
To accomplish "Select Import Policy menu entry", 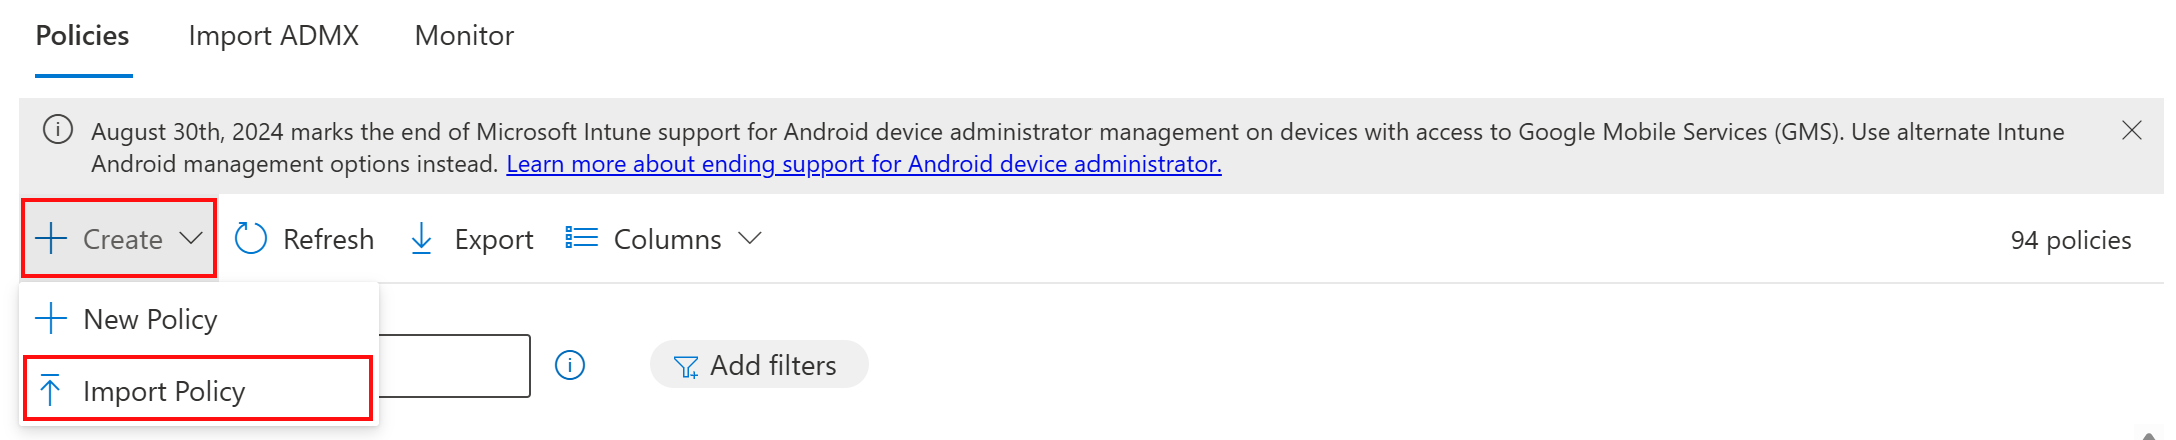I will coord(164,391).
